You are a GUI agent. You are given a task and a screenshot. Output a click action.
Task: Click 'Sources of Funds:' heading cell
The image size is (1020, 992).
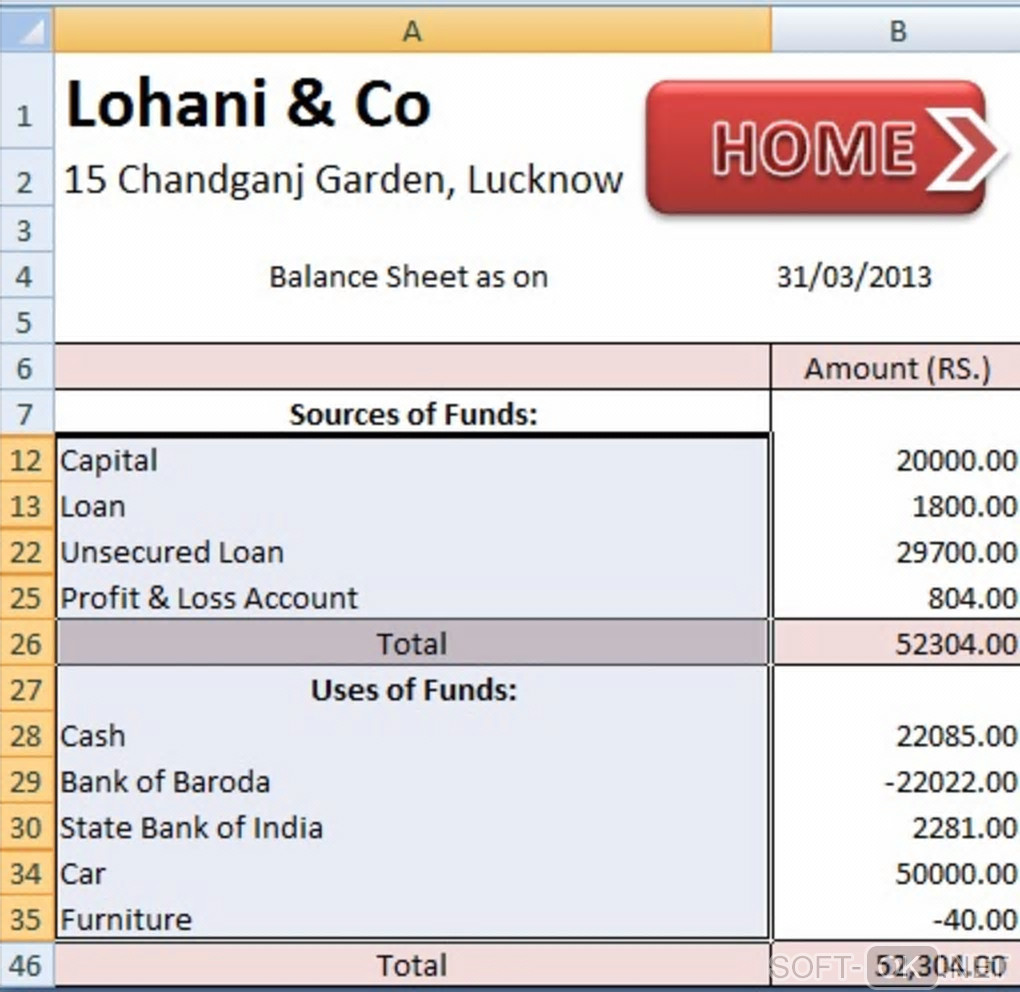tap(412, 414)
